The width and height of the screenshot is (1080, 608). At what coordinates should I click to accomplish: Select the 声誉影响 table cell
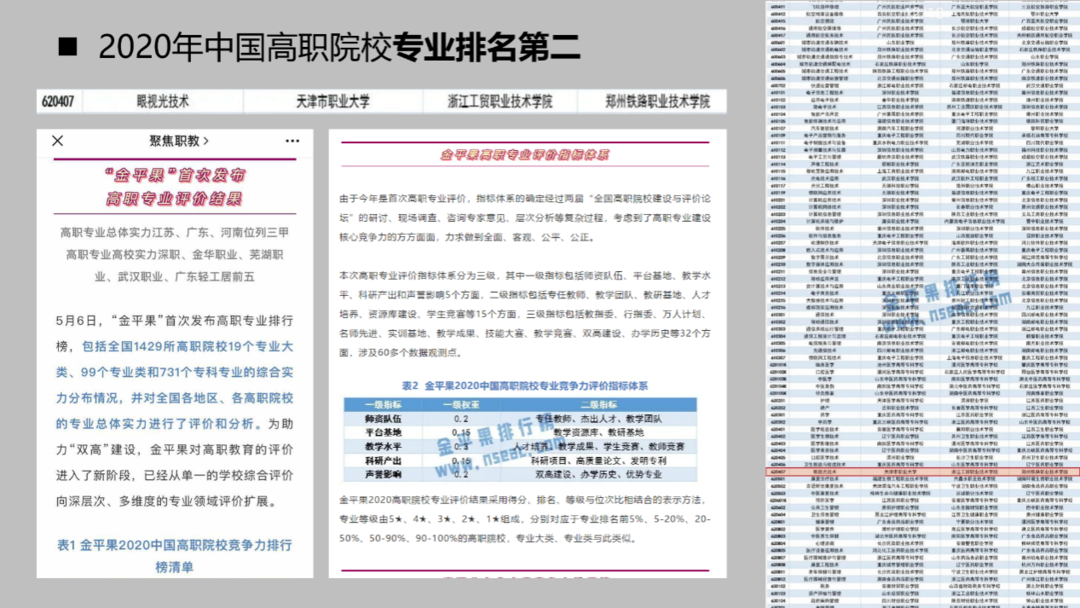(x=383, y=474)
